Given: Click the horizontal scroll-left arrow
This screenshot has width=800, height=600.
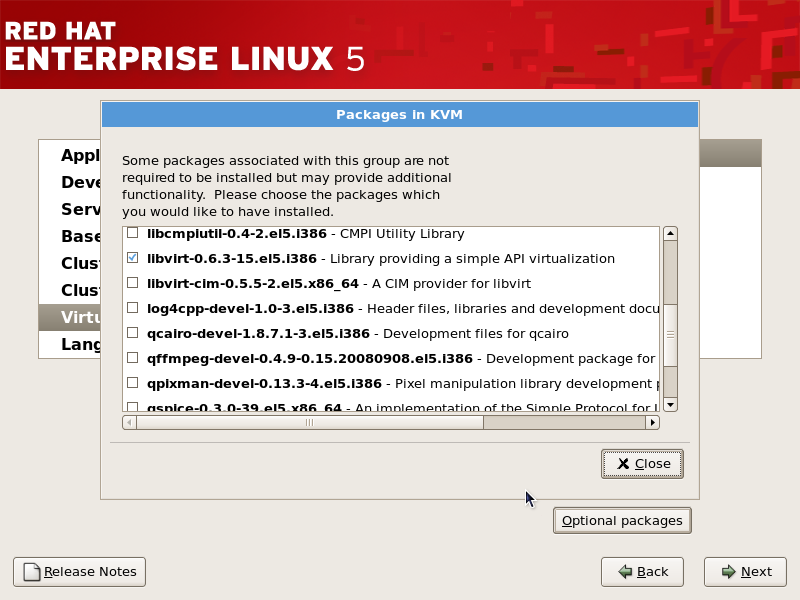Looking at the screenshot, I should point(130,422).
